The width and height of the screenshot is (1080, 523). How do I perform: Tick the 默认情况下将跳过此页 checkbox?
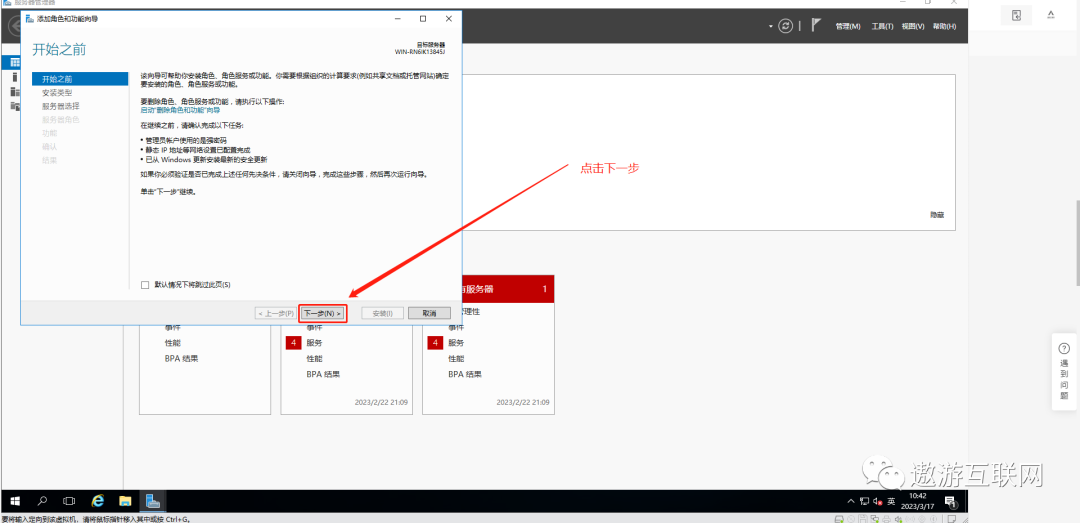click(145, 285)
